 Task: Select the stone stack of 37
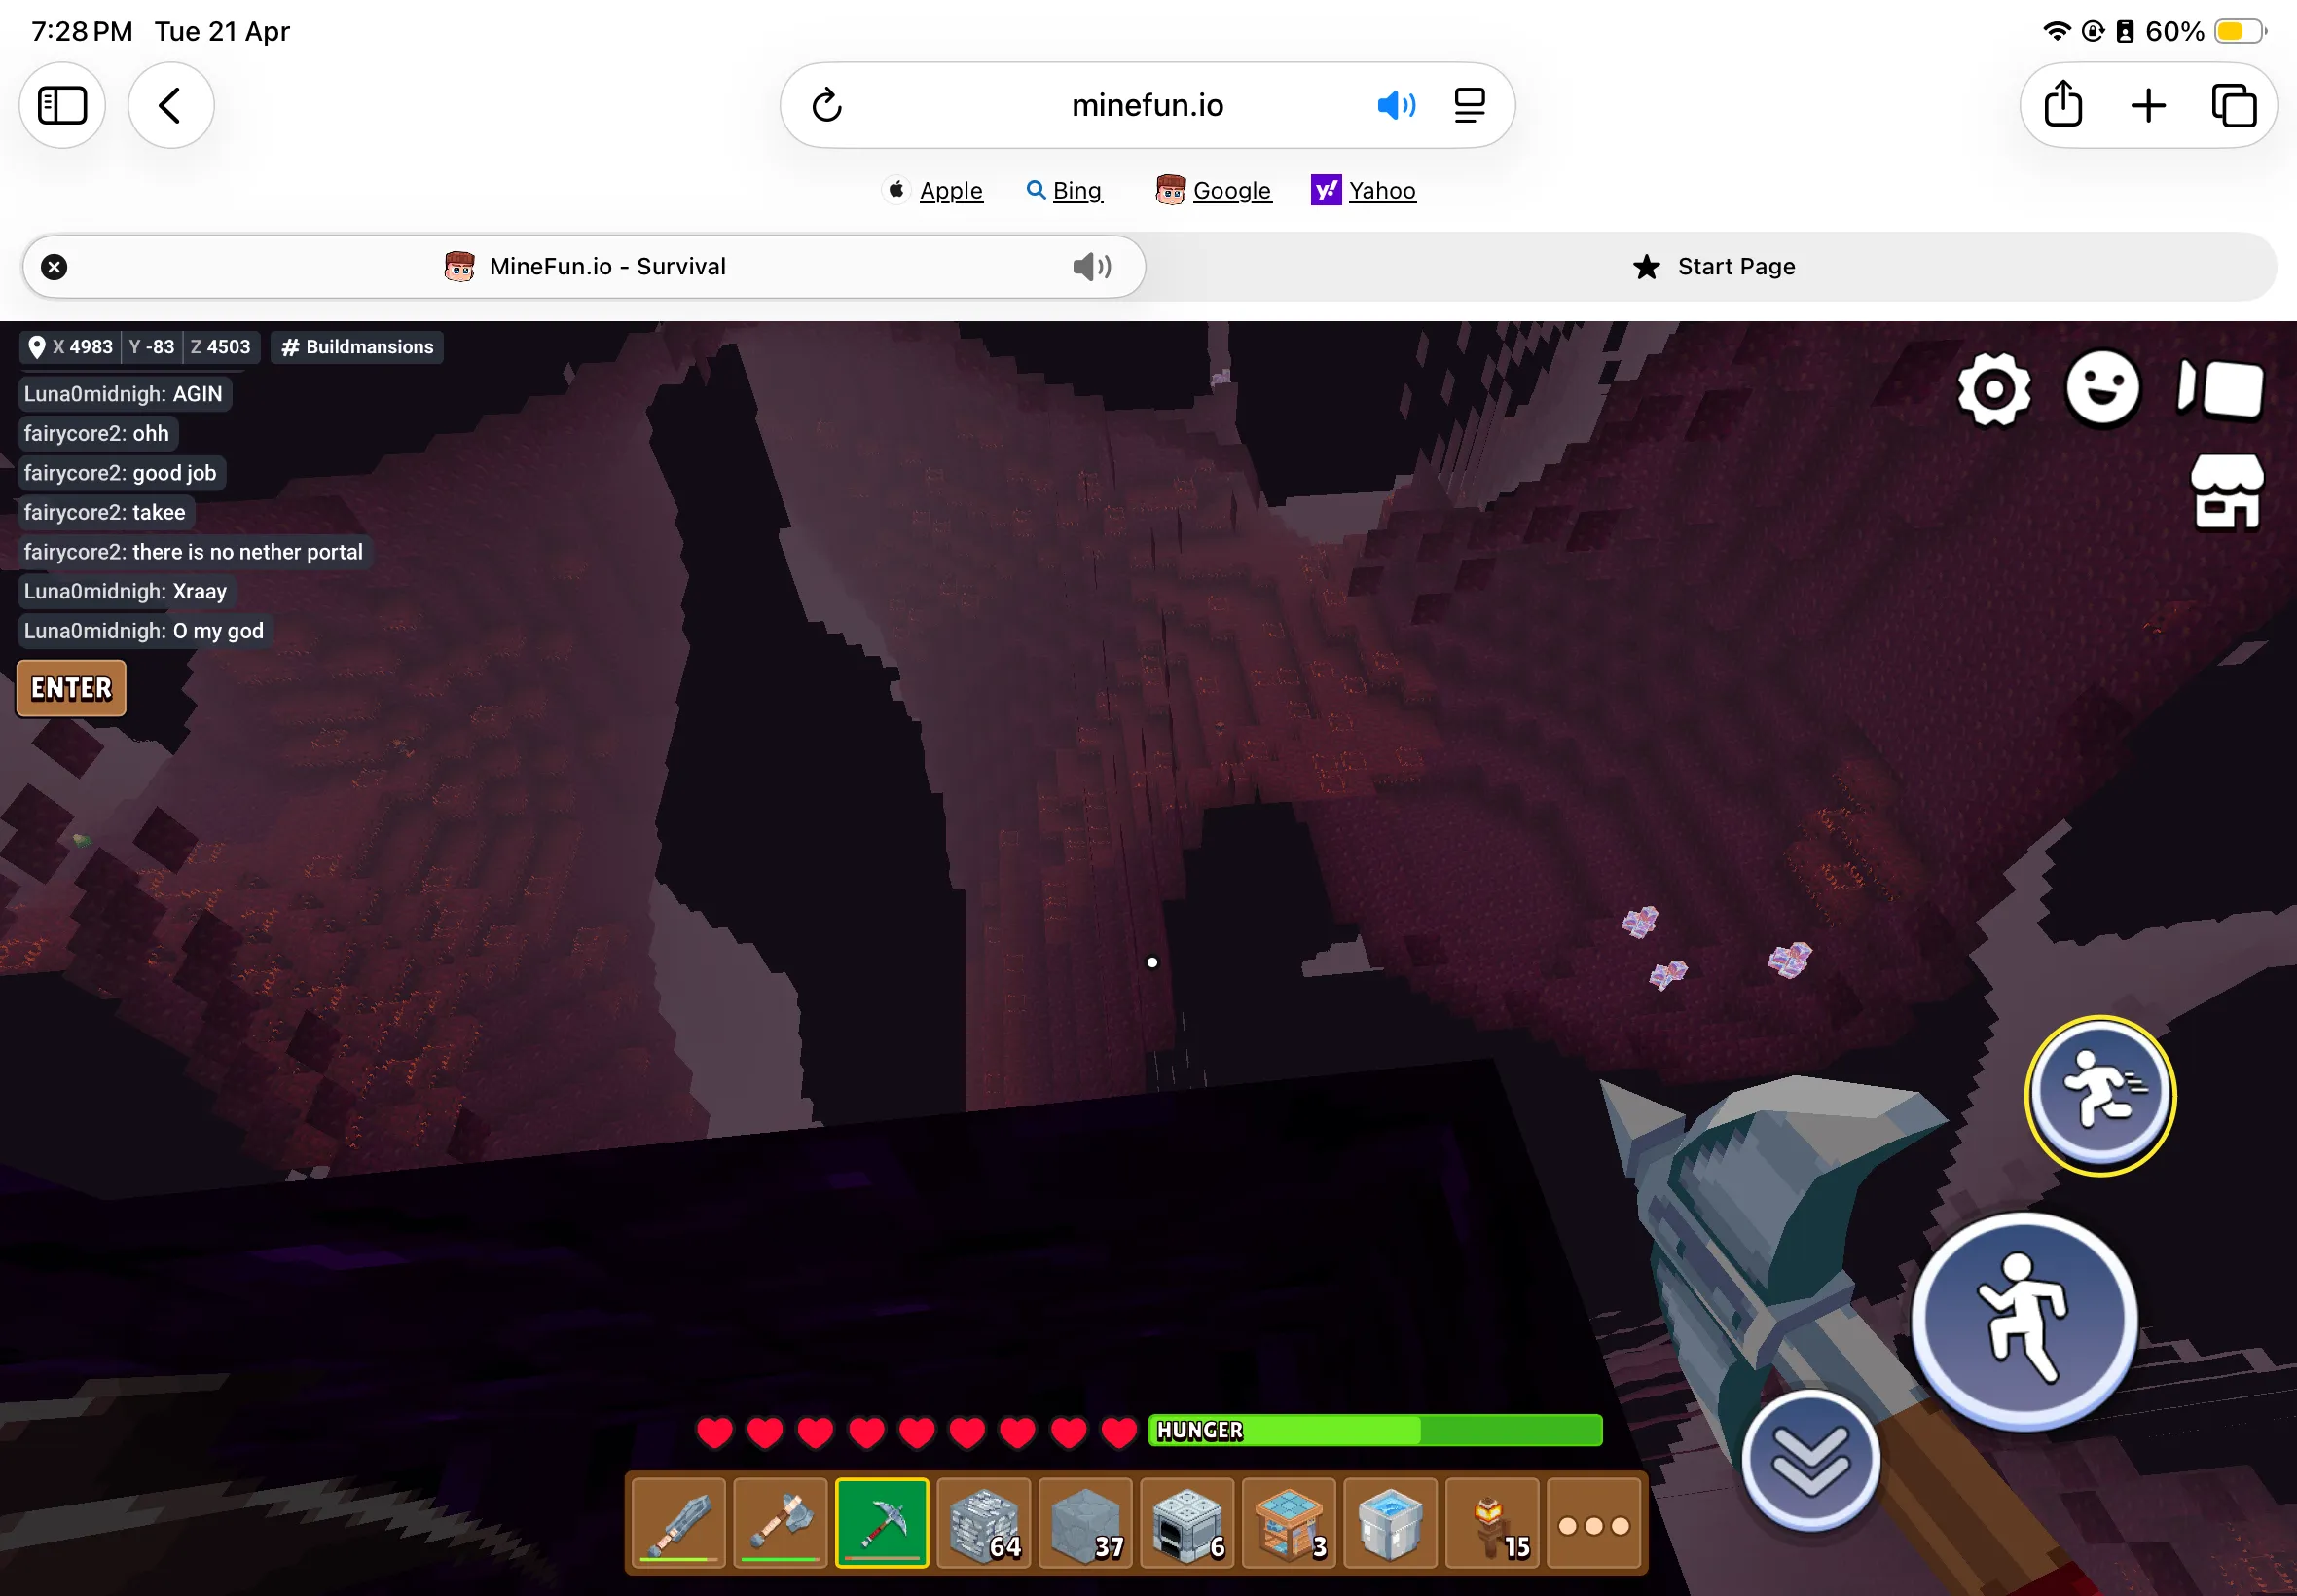[x=1086, y=1523]
